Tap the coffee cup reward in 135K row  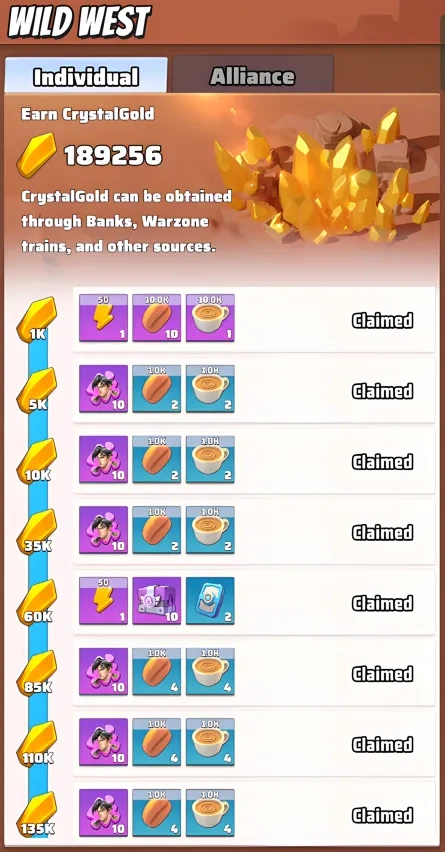tap(210, 812)
